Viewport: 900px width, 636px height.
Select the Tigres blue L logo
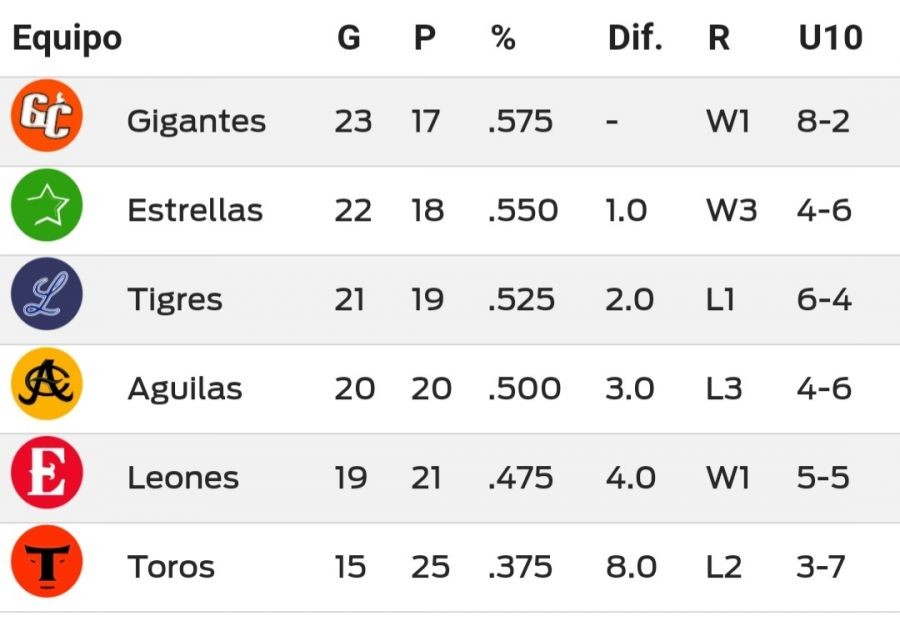[47, 296]
